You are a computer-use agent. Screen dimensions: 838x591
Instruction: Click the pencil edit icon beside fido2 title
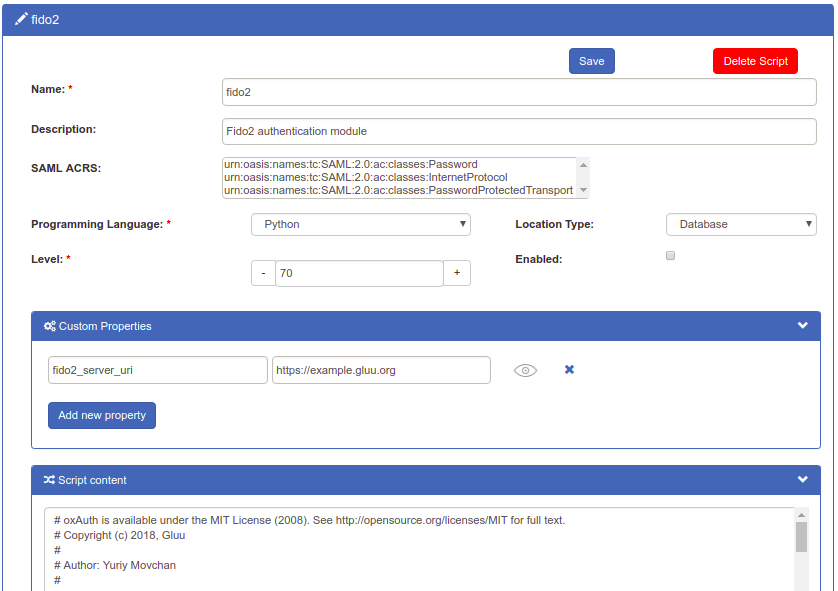coord(21,19)
